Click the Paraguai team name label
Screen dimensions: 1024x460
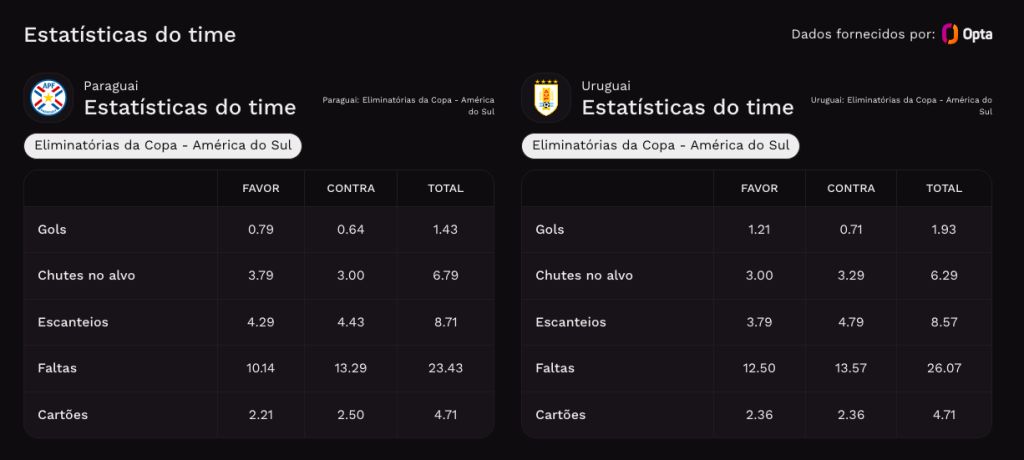pos(111,86)
